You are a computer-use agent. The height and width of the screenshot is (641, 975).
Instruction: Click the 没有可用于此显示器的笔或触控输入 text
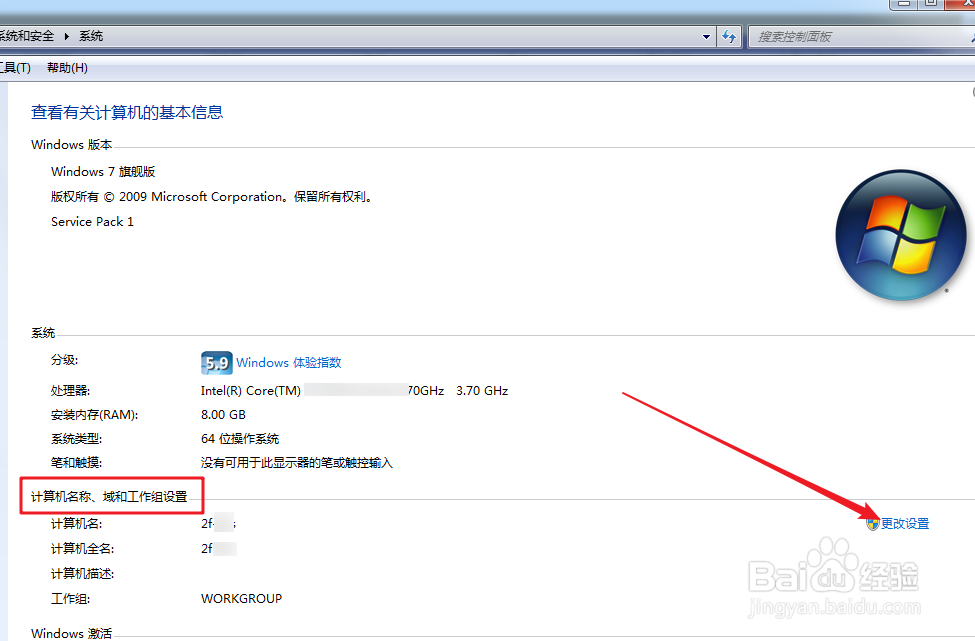(x=297, y=463)
